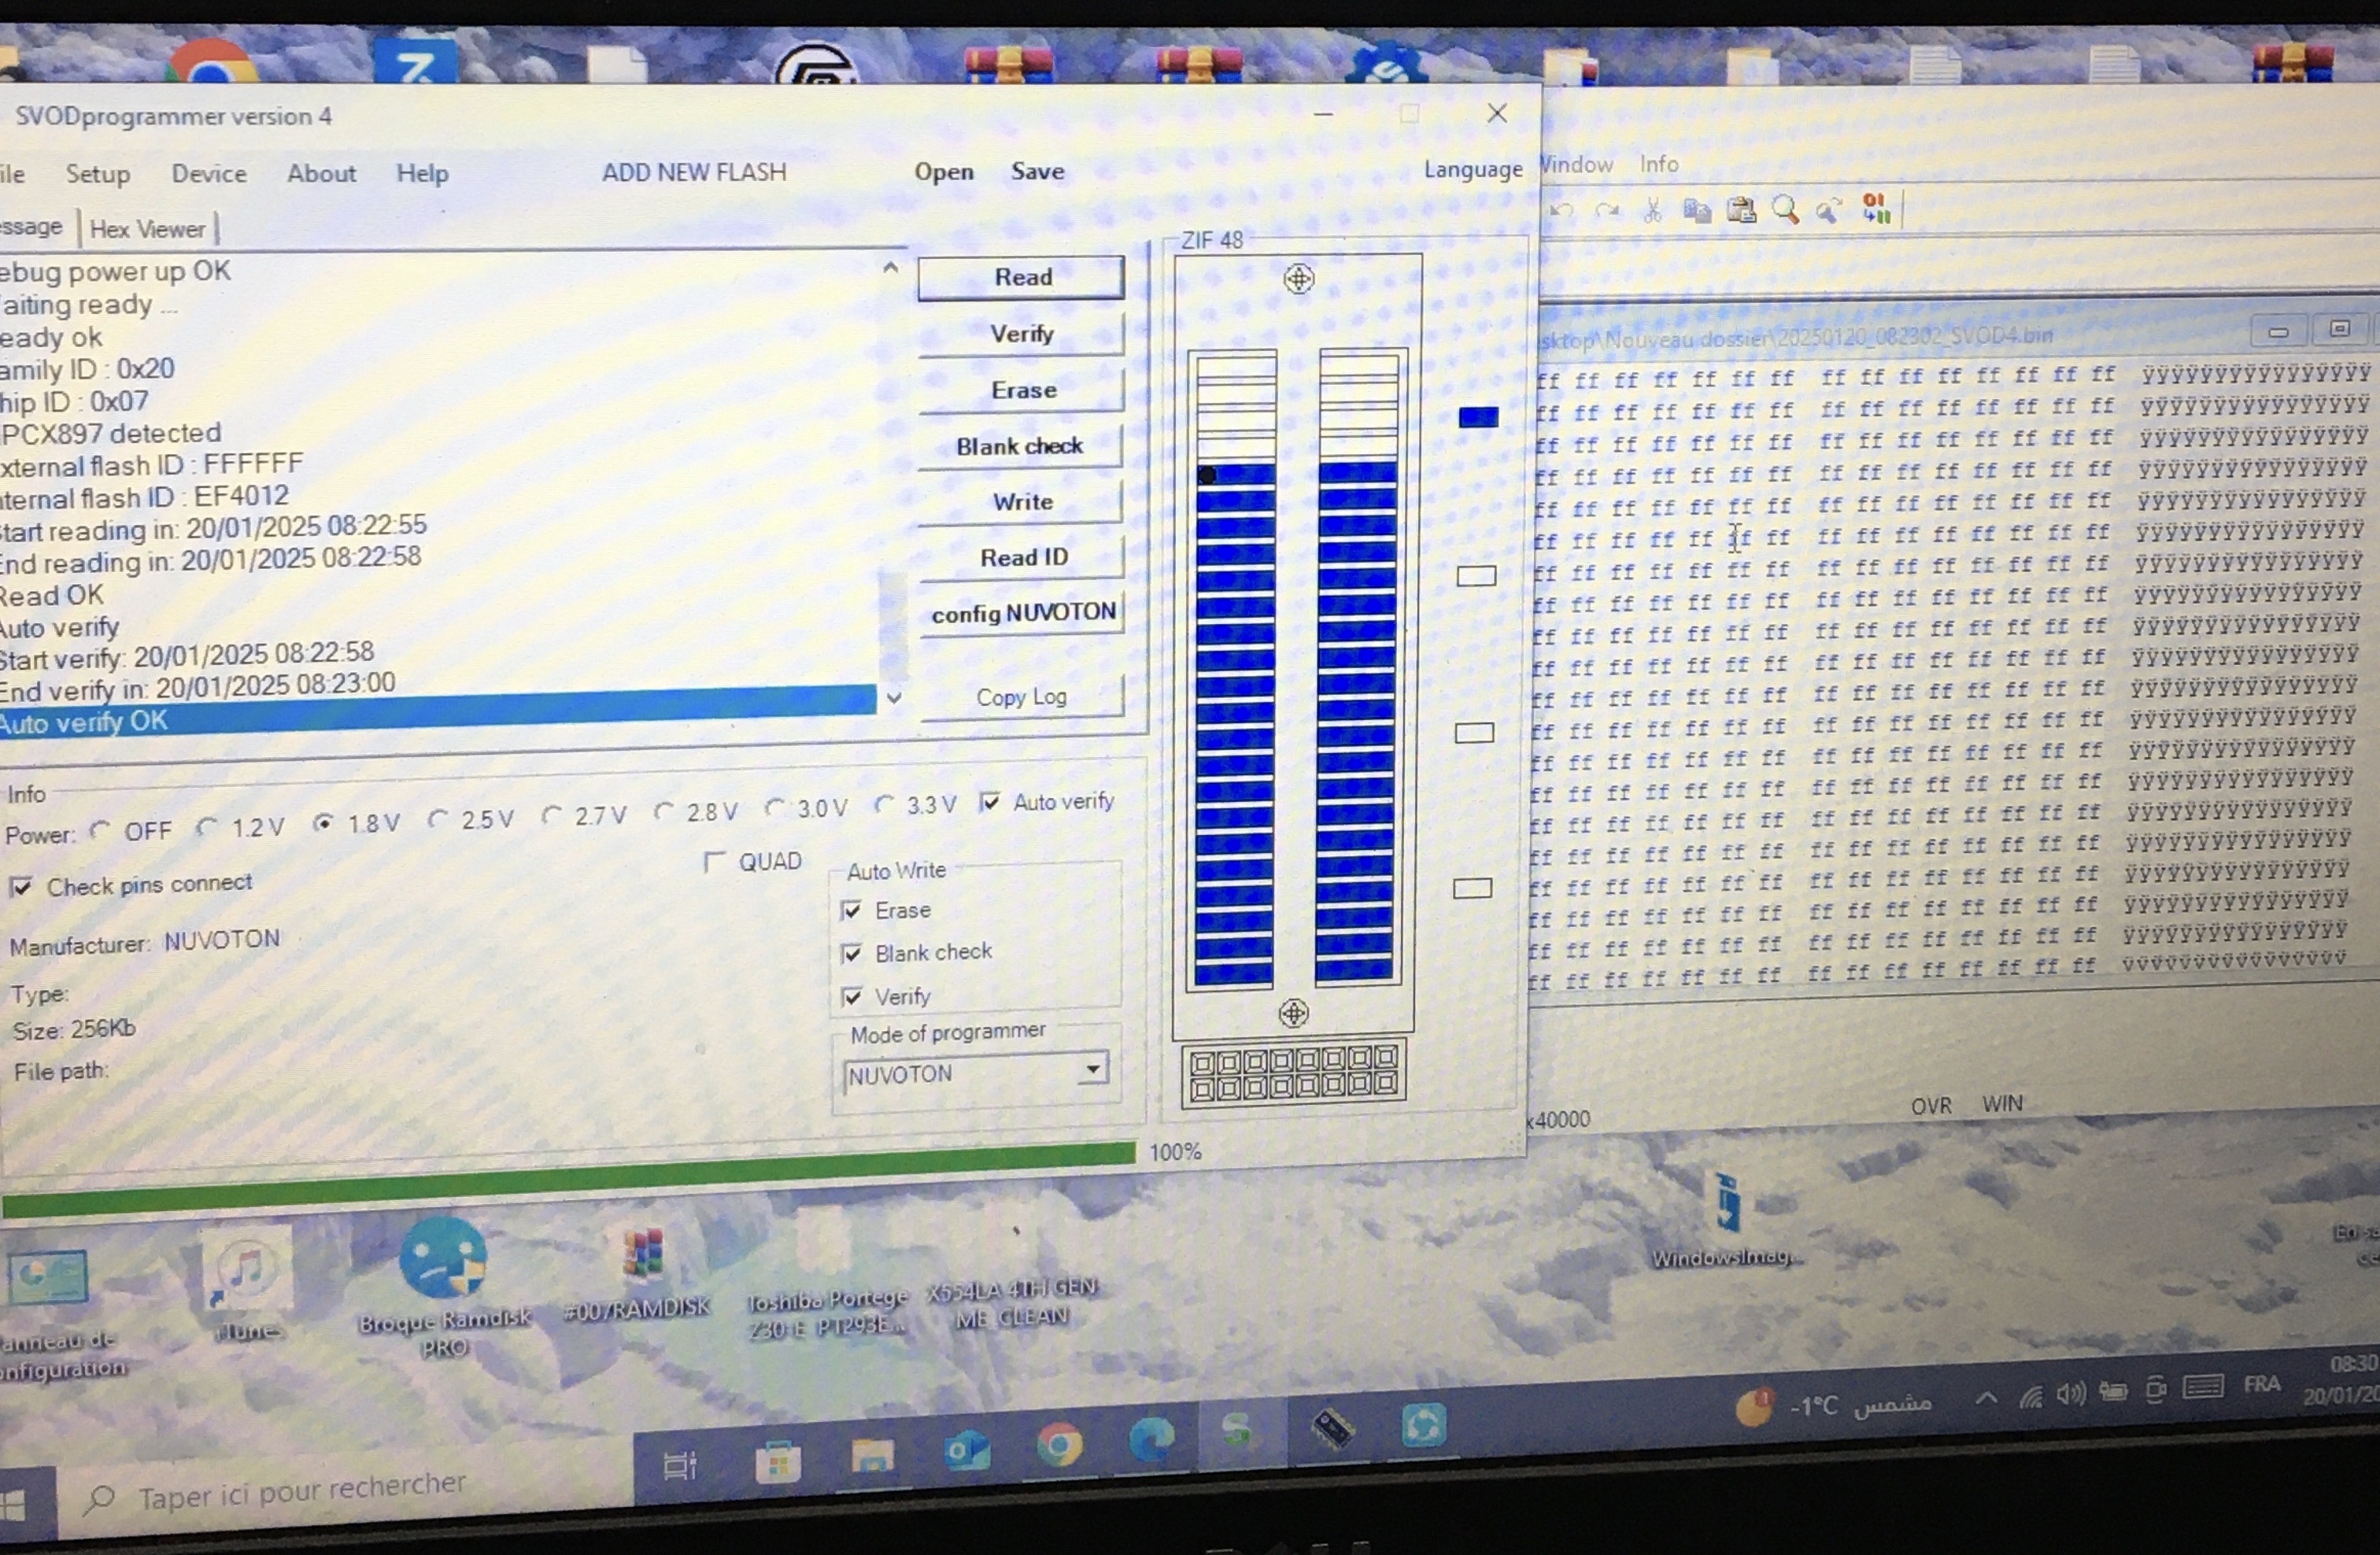
Task: Enable the QUAD checkbox
Action: click(x=714, y=862)
